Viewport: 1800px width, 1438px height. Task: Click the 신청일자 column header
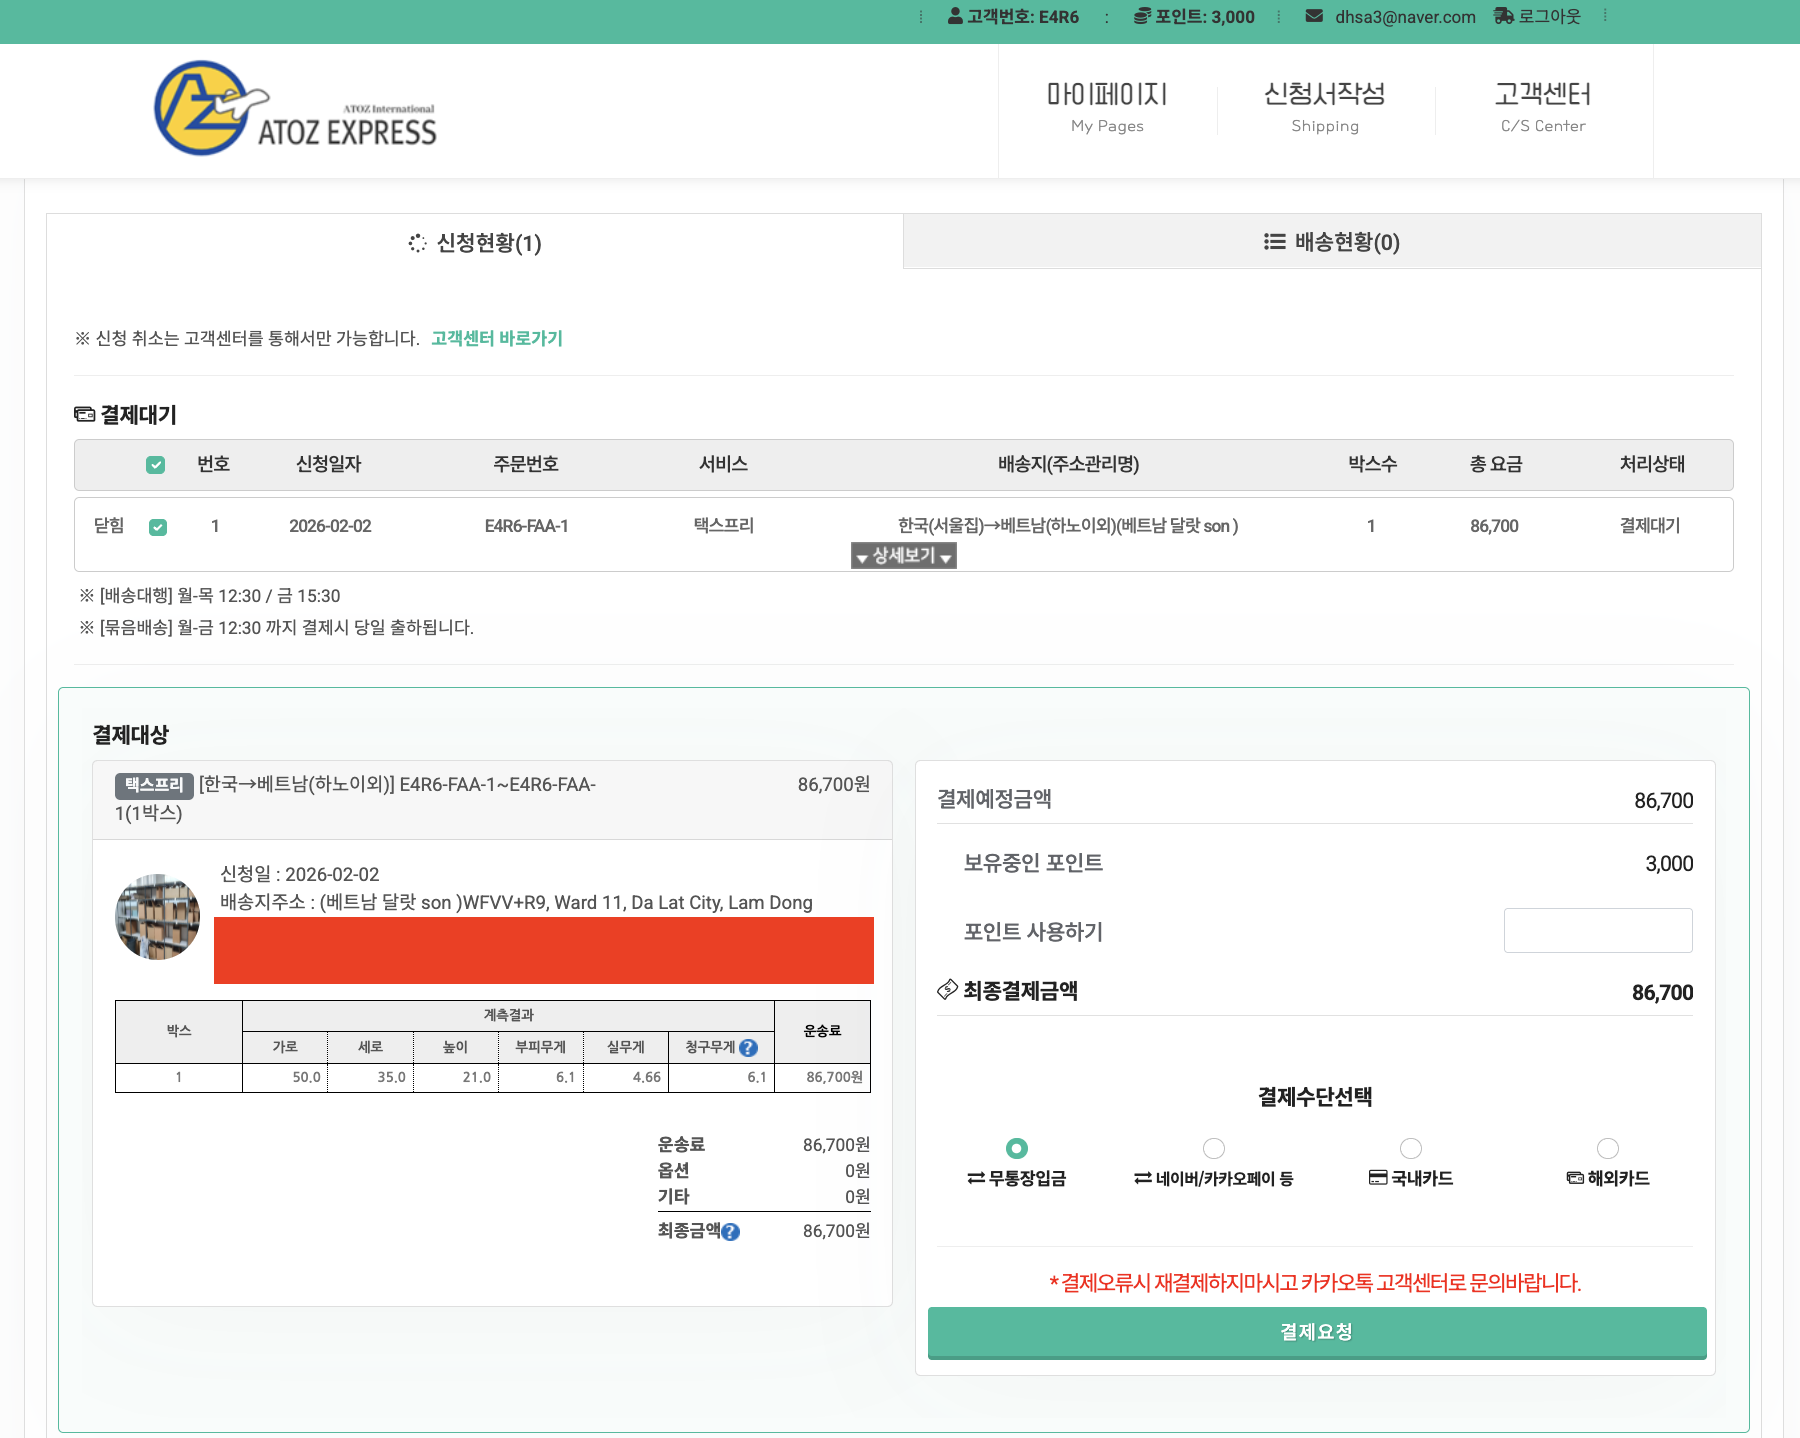(329, 464)
